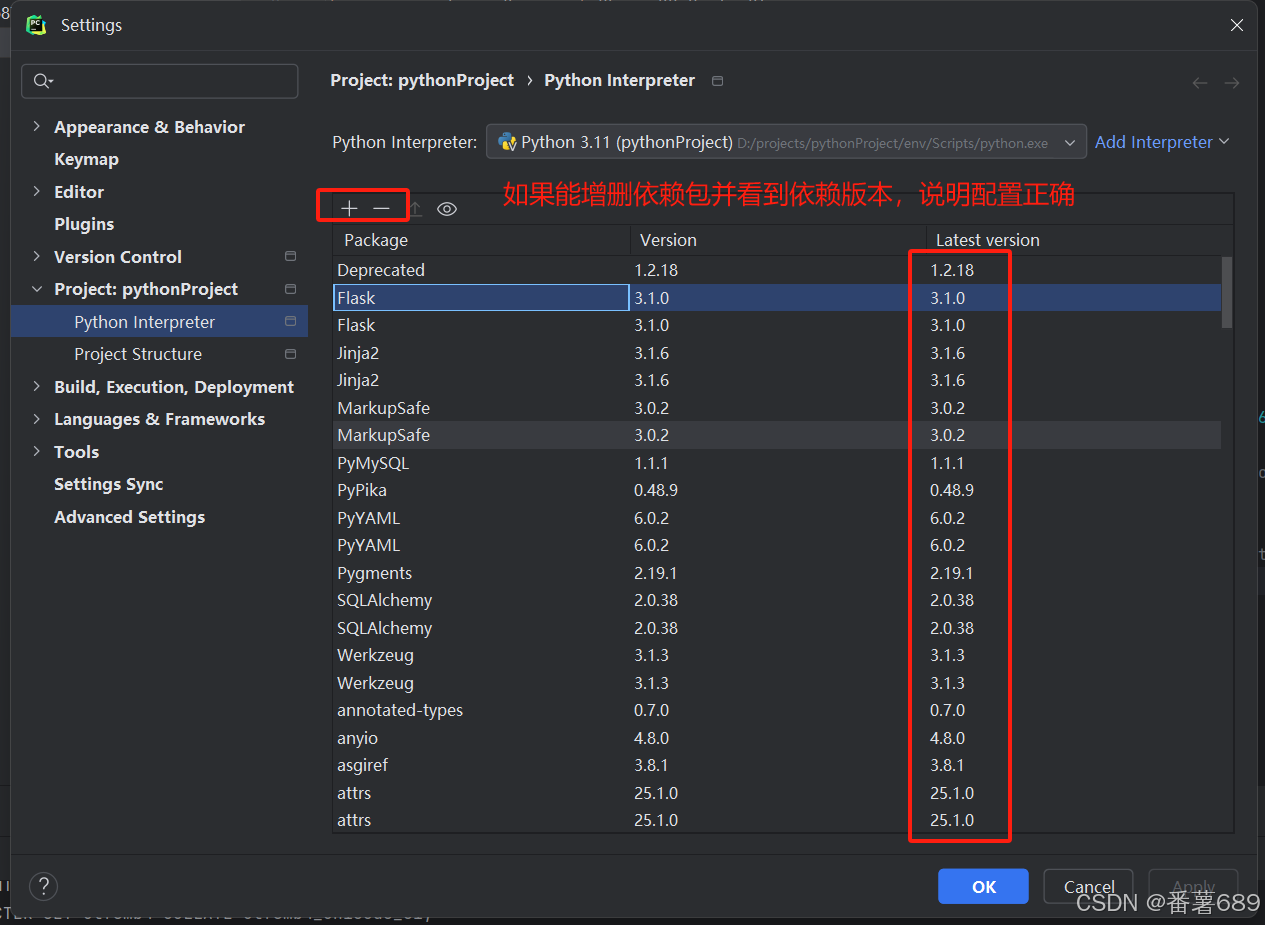Screen dimensions: 1265x925
Task: Click project-level icon beside Project: pythonProject
Action: 290,289
